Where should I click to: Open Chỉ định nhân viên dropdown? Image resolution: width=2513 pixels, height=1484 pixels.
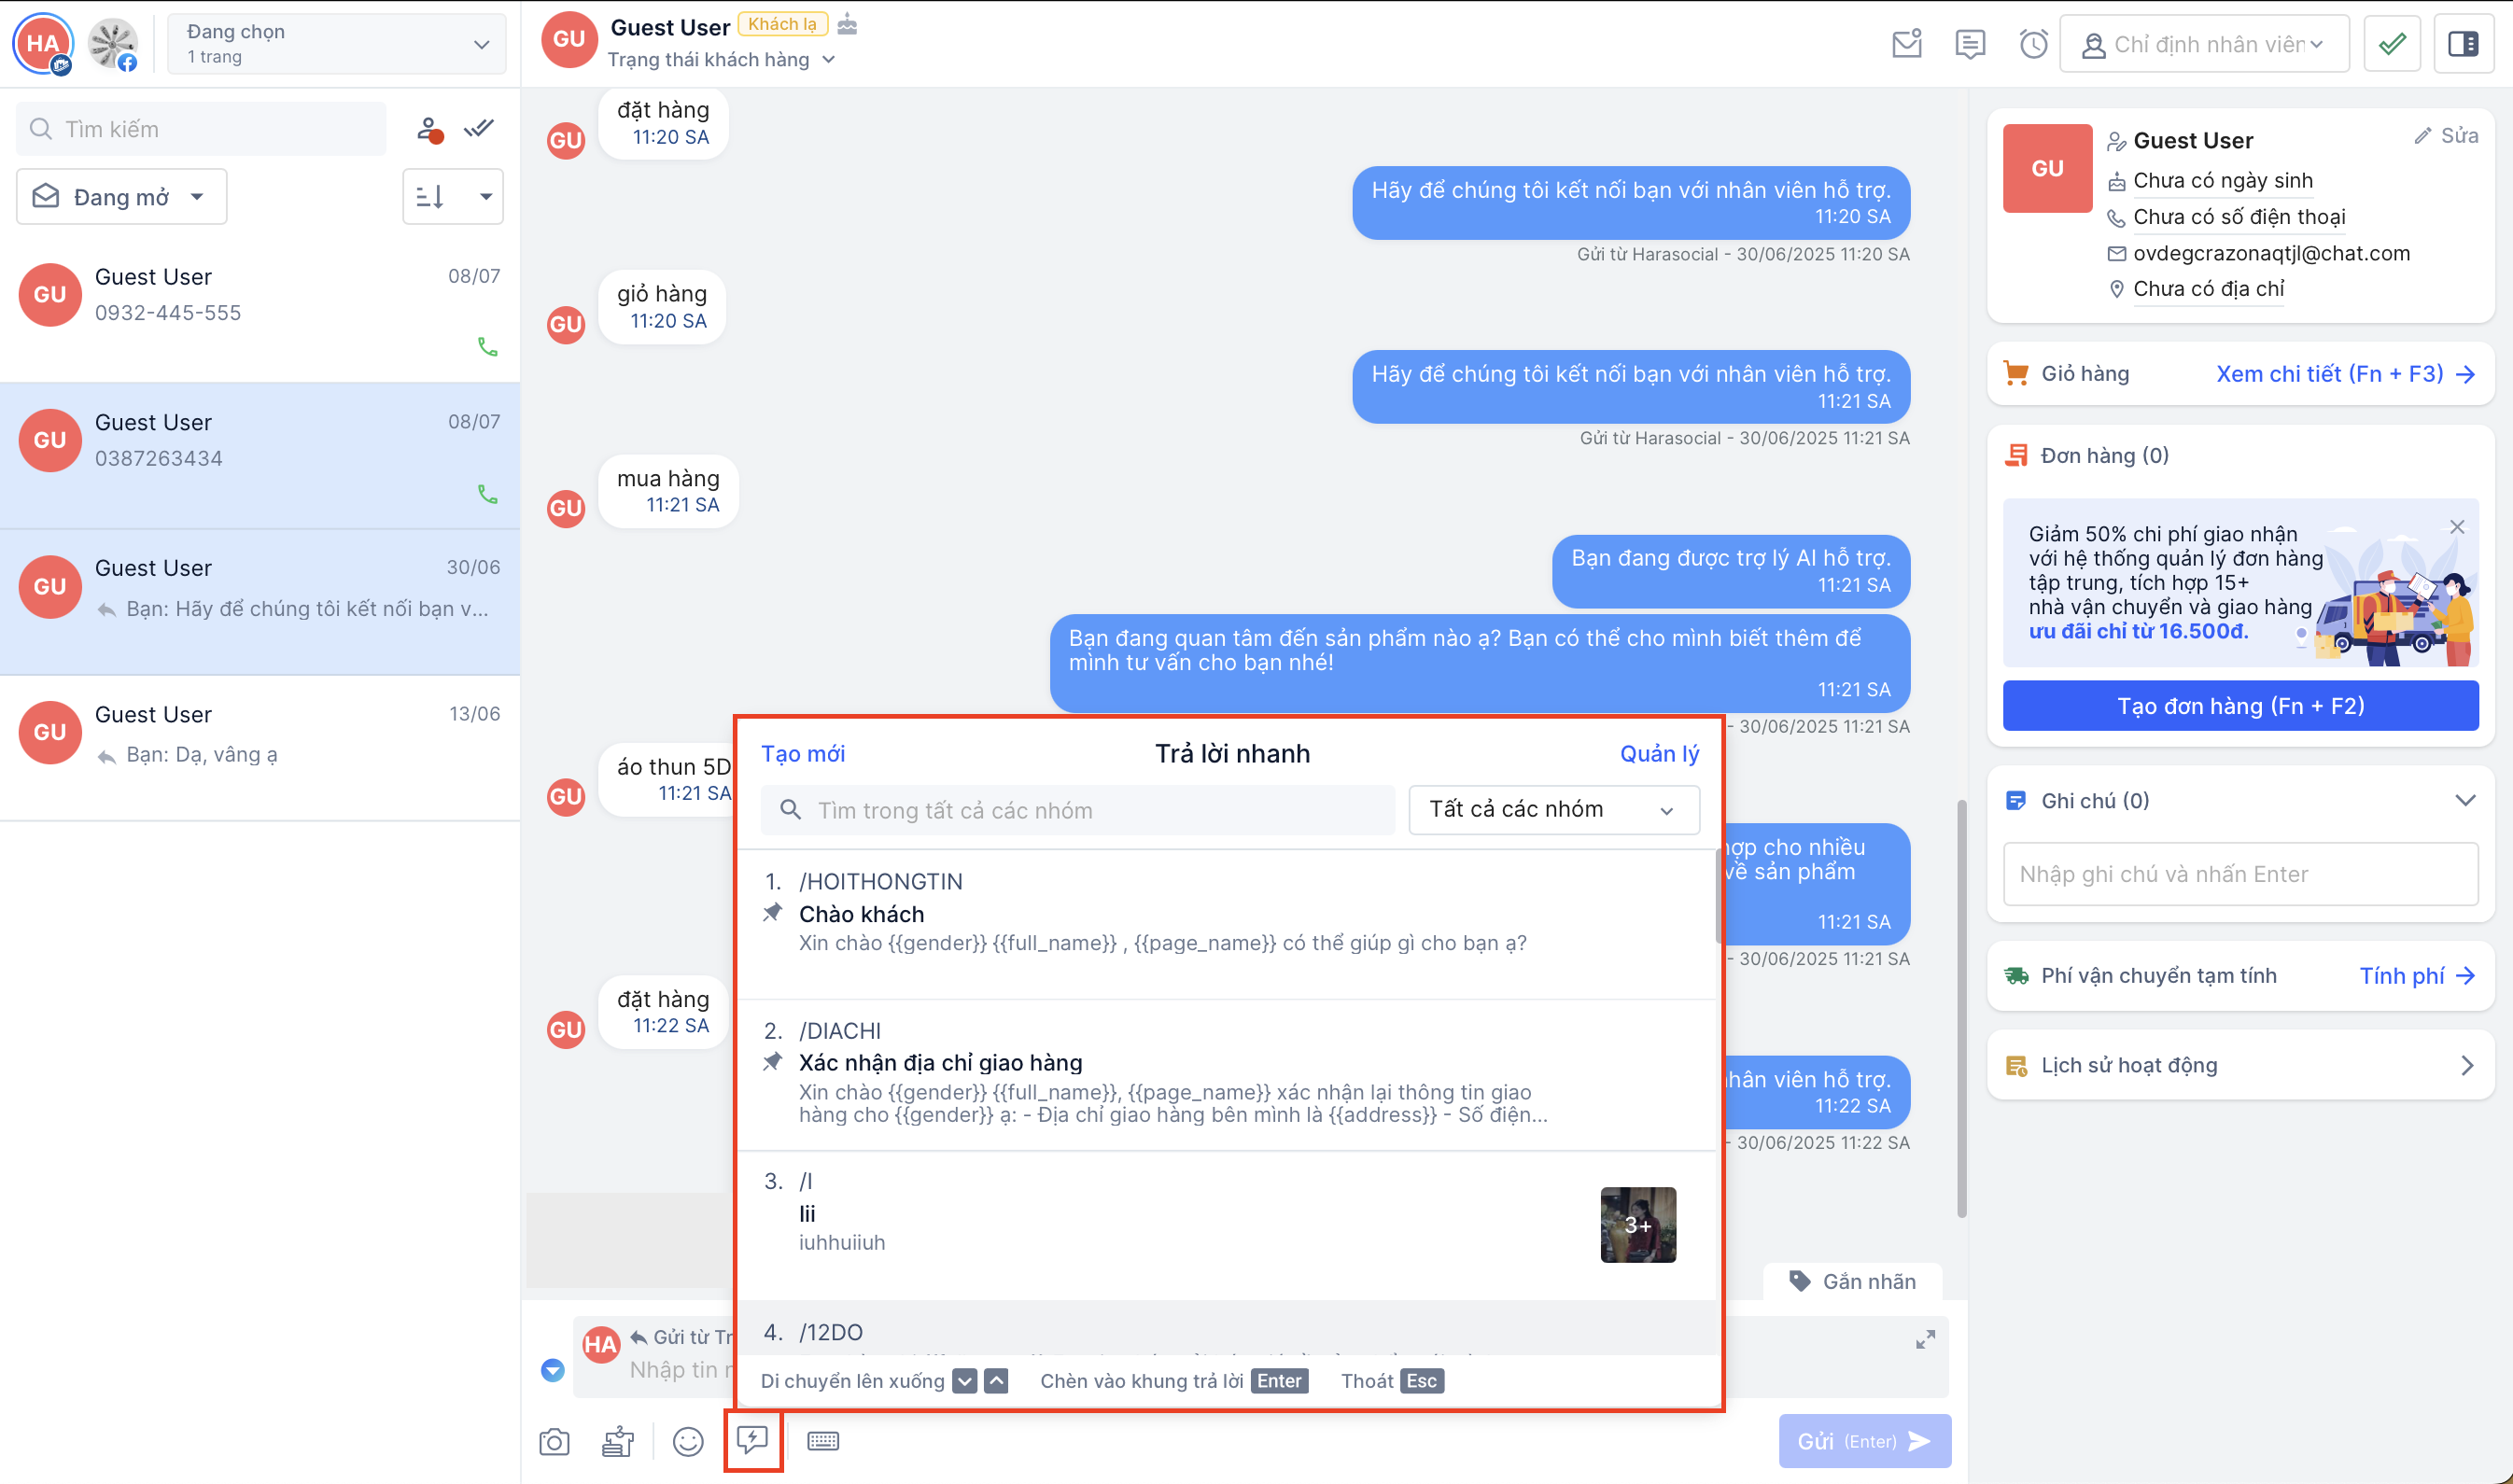(2204, 44)
